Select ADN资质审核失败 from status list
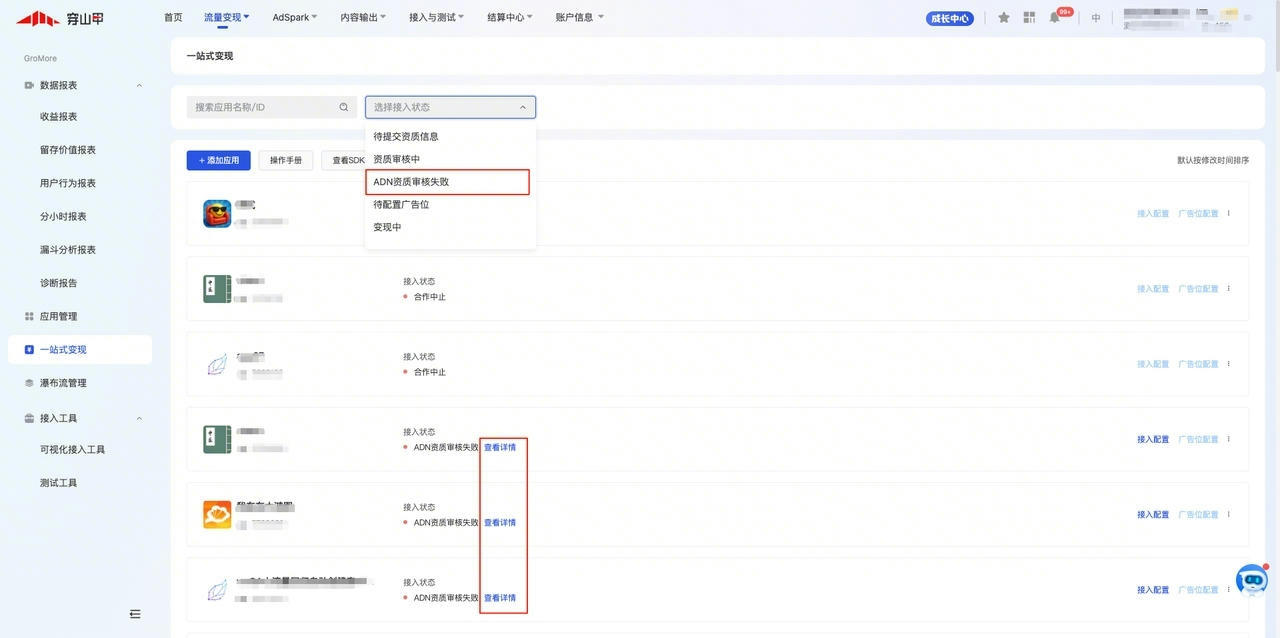Viewport: 1280px width, 638px height. click(x=411, y=182)
